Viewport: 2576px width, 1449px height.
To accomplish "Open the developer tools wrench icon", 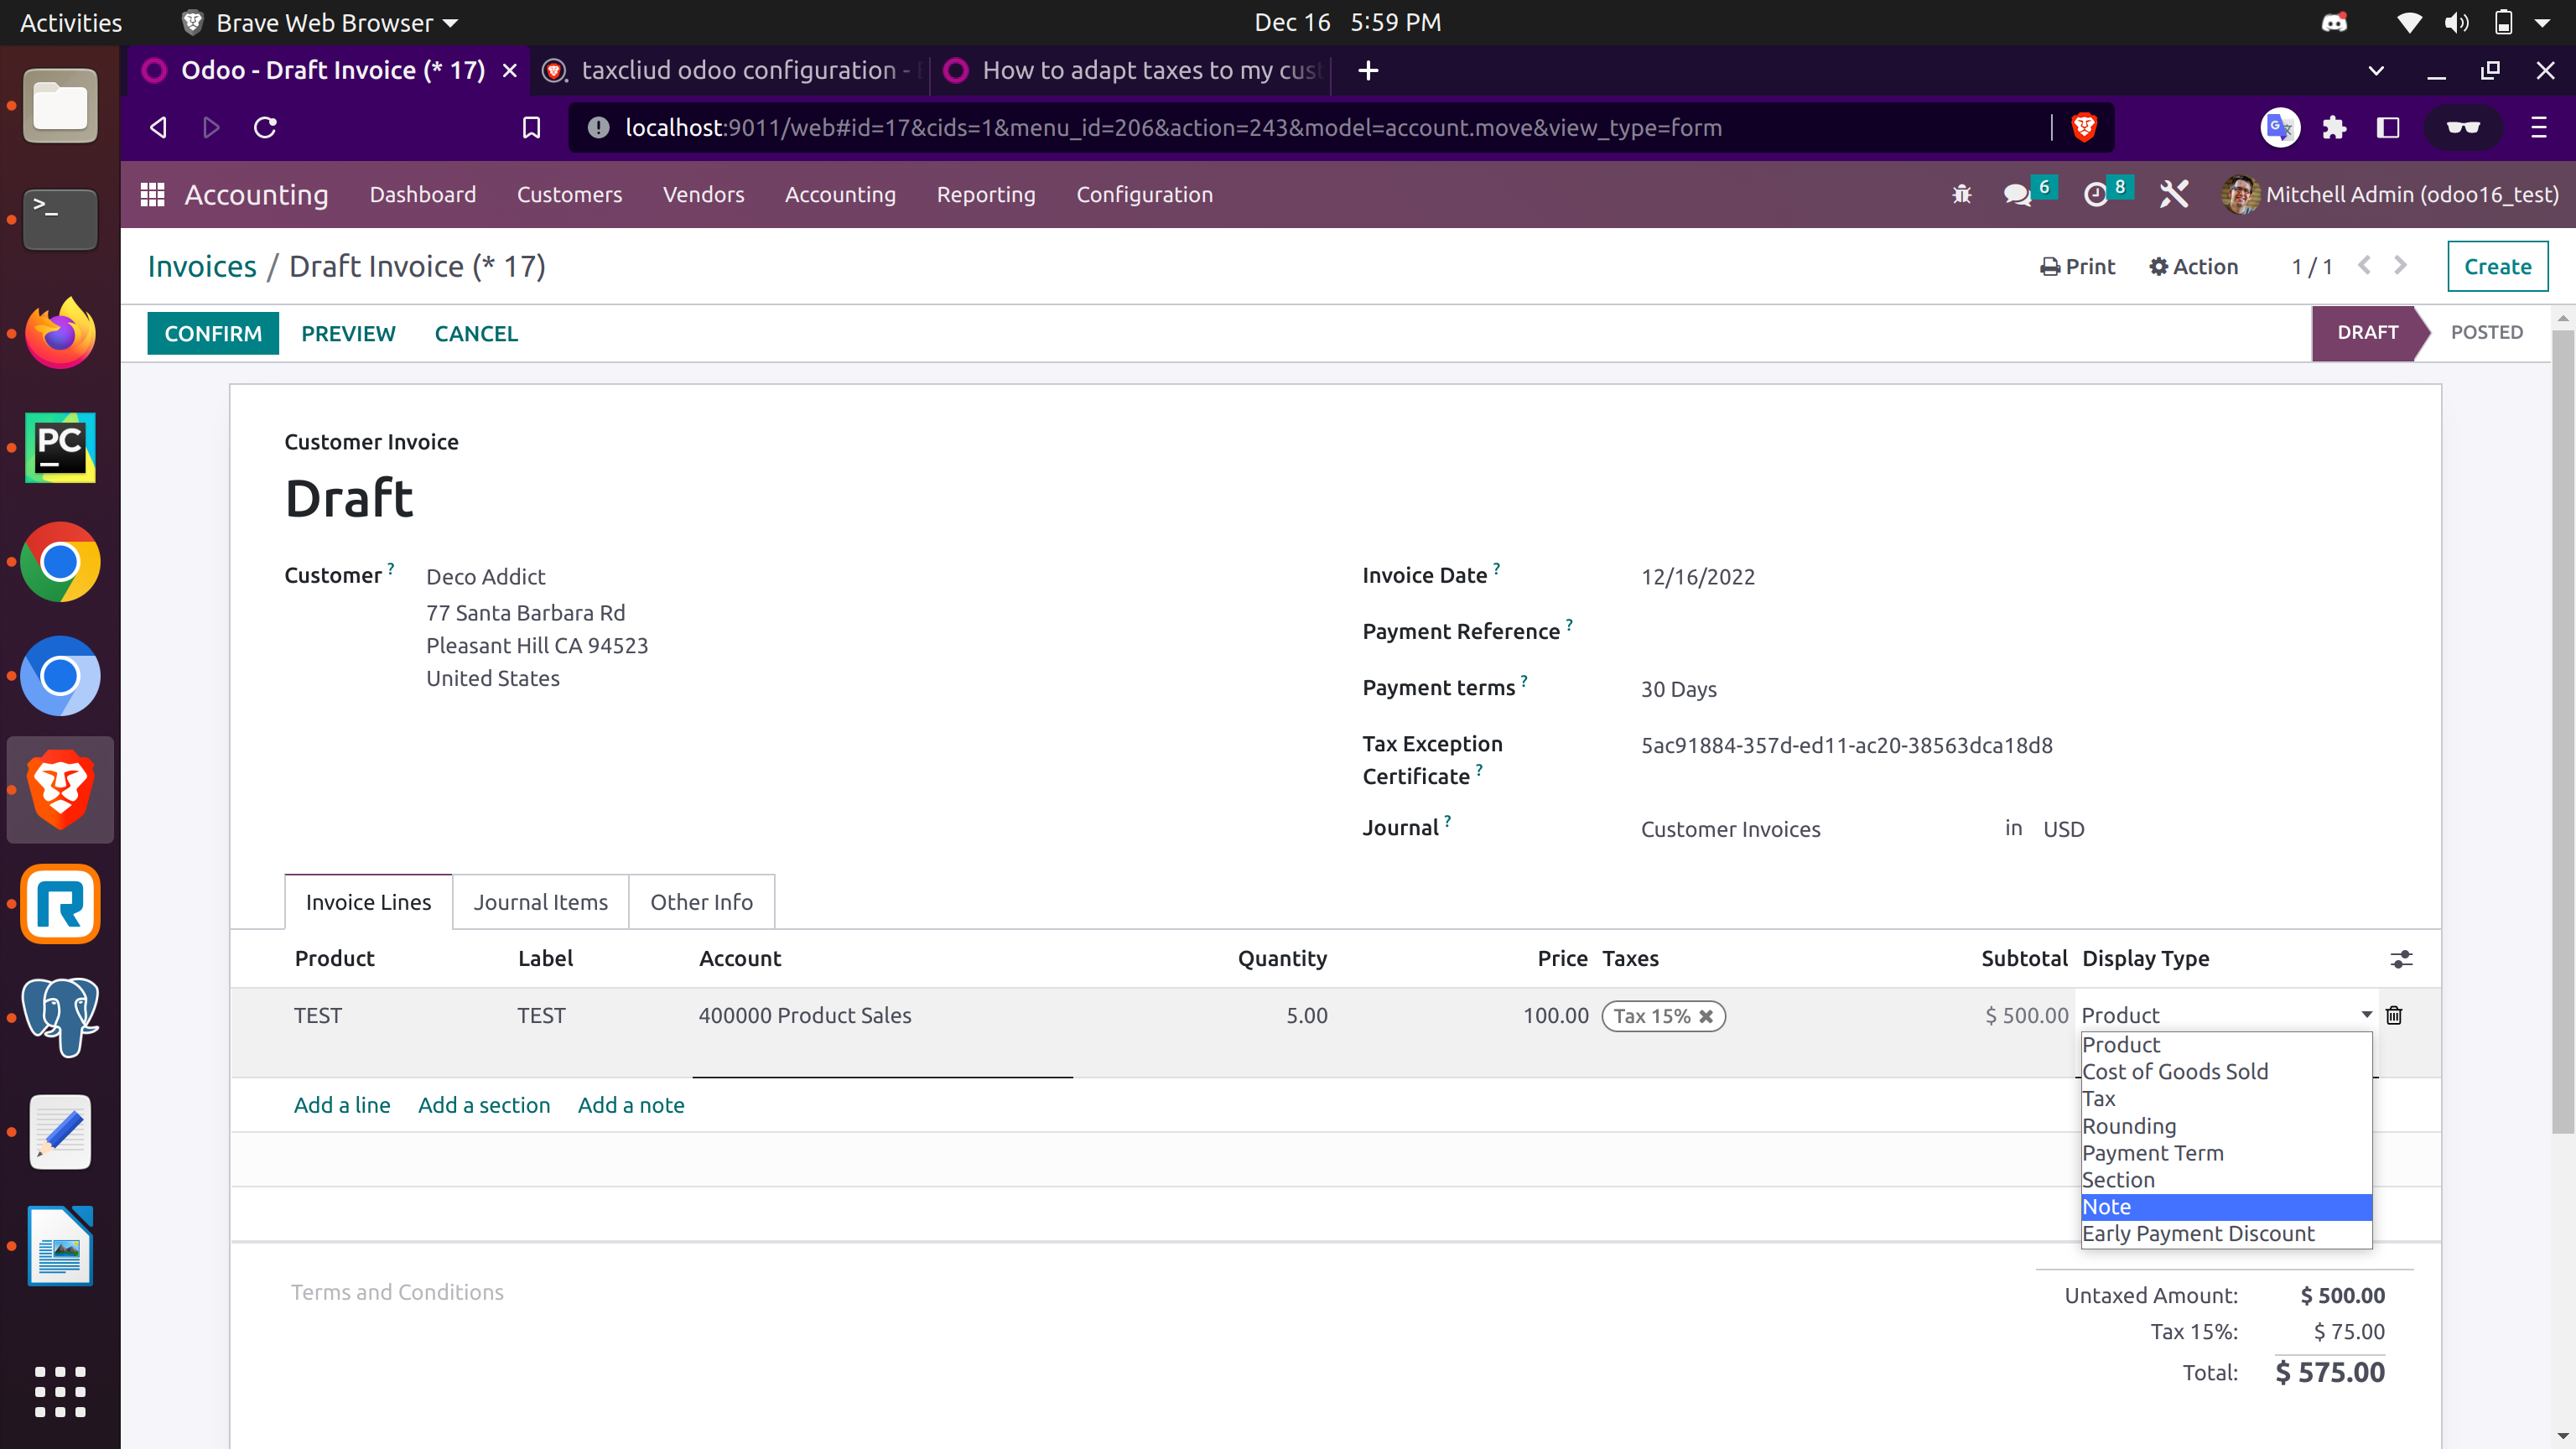I will pyautogui.click(x=2174, y=194).
